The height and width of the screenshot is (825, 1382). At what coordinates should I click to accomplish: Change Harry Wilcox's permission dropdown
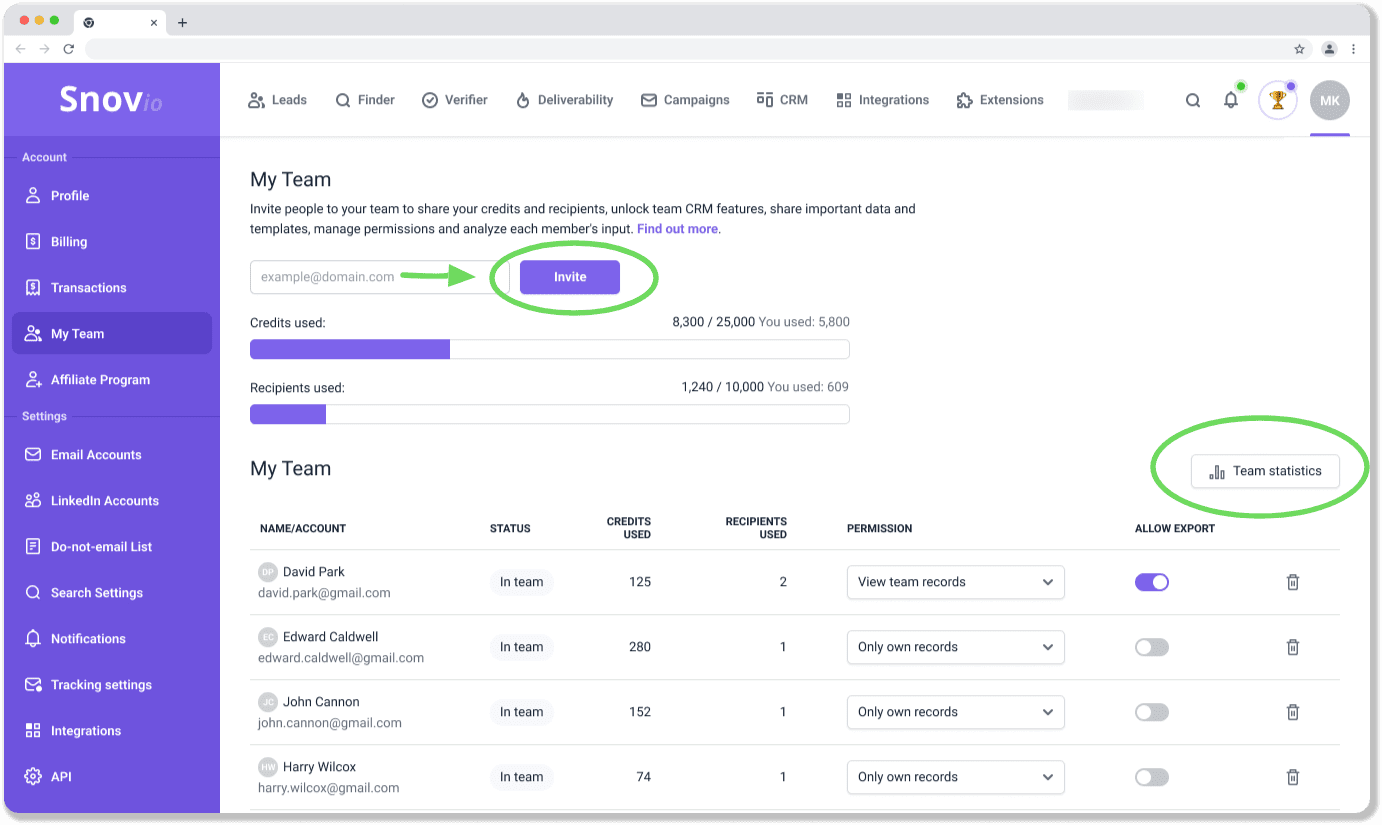pyautogui.click(x=955, y=777)
